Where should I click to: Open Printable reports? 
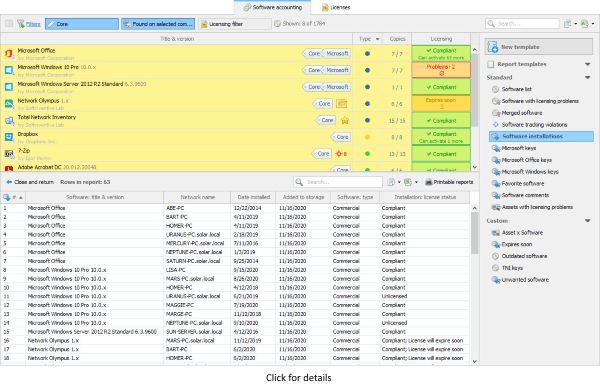tap(449, 182)
